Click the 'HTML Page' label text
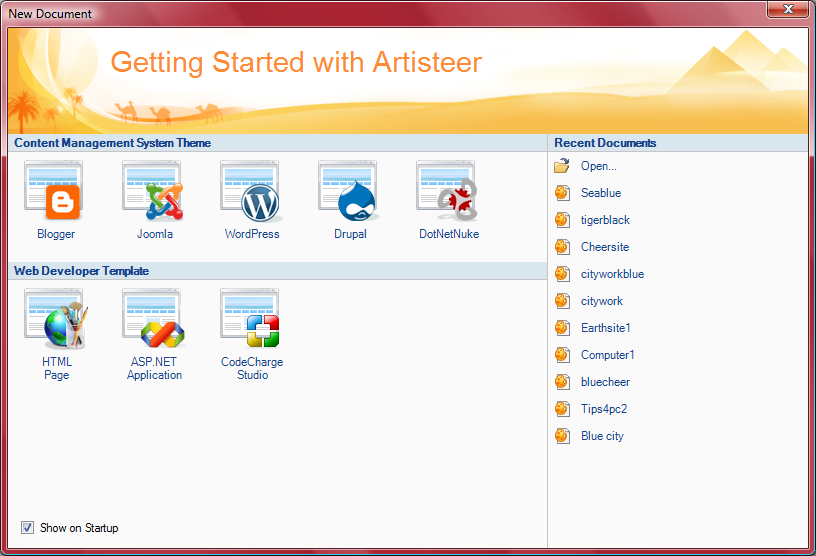 tap(57, 369)
